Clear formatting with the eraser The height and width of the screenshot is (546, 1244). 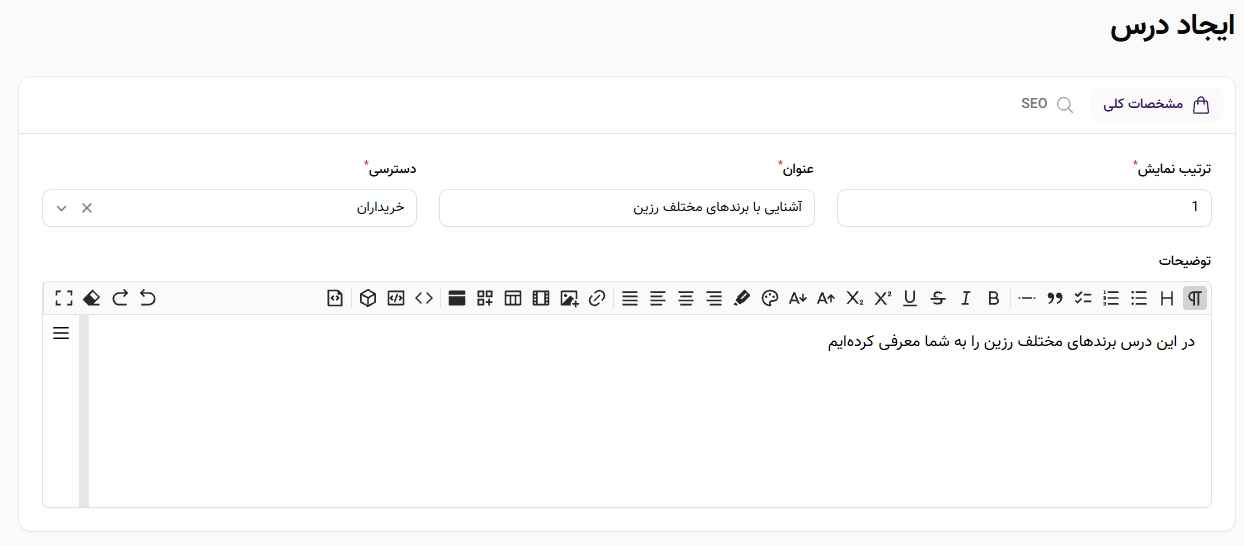(x=92, y=298)
